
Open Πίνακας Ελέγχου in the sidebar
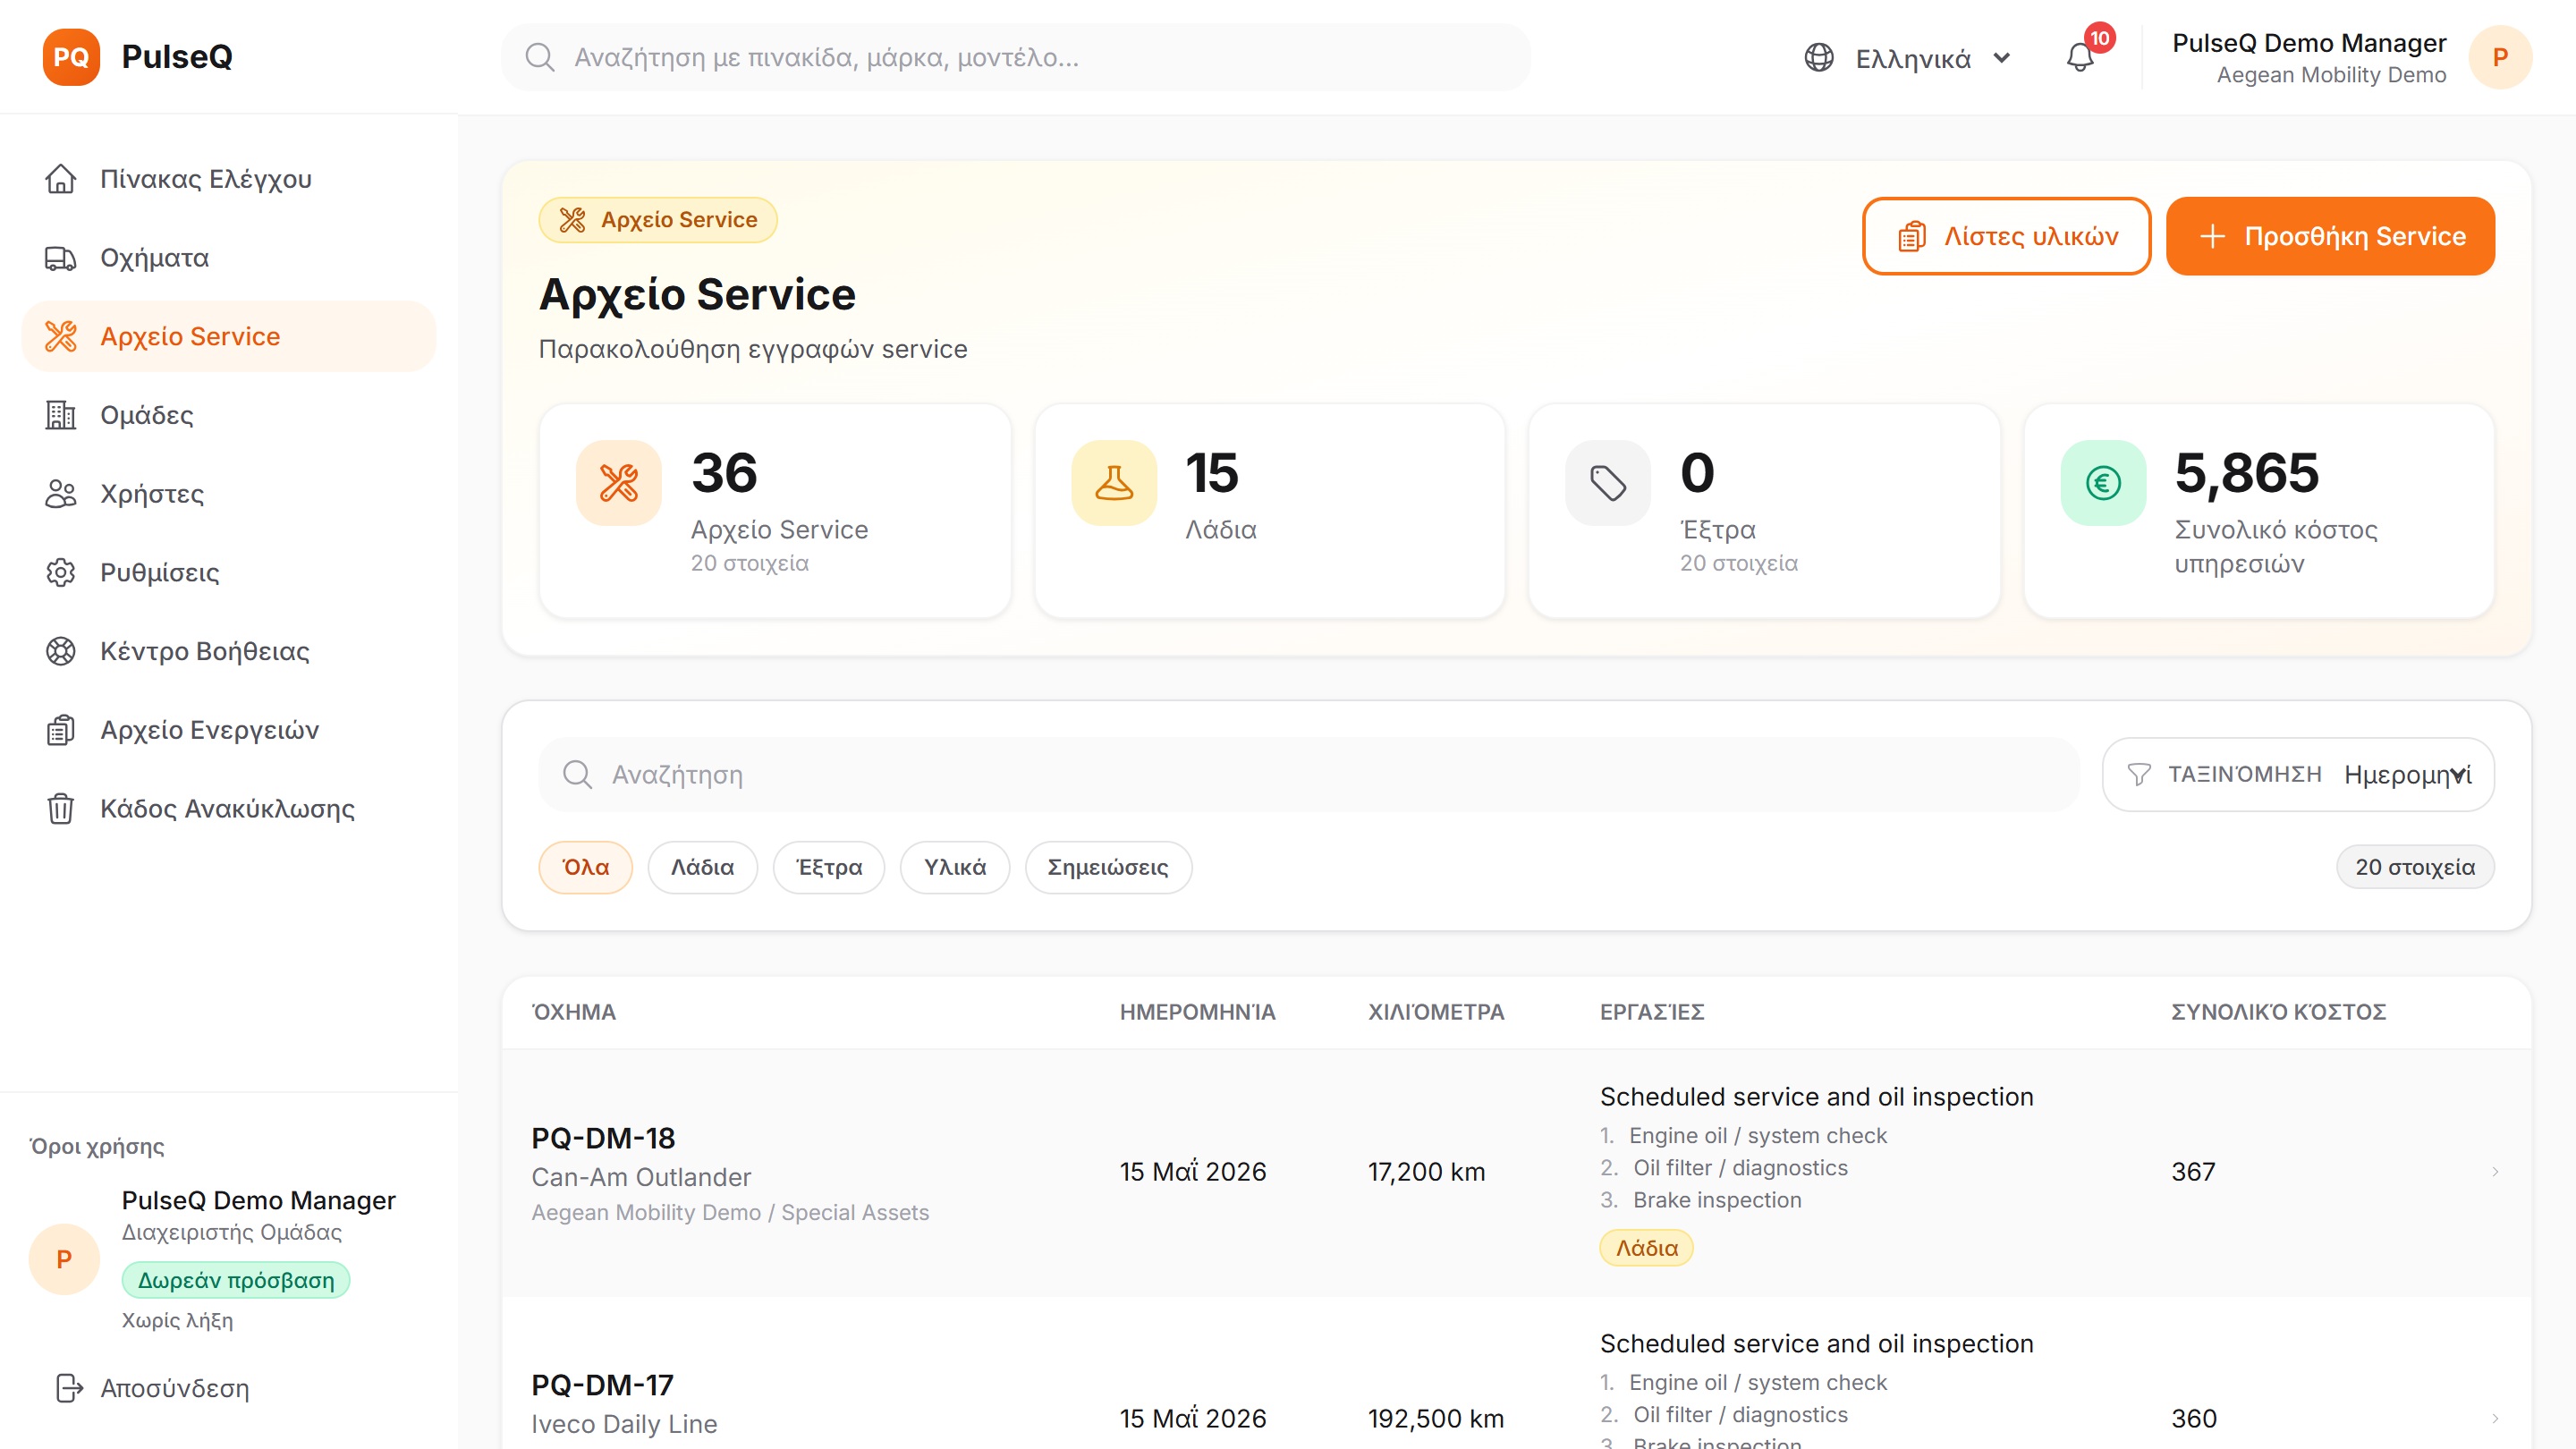point(229,179)
